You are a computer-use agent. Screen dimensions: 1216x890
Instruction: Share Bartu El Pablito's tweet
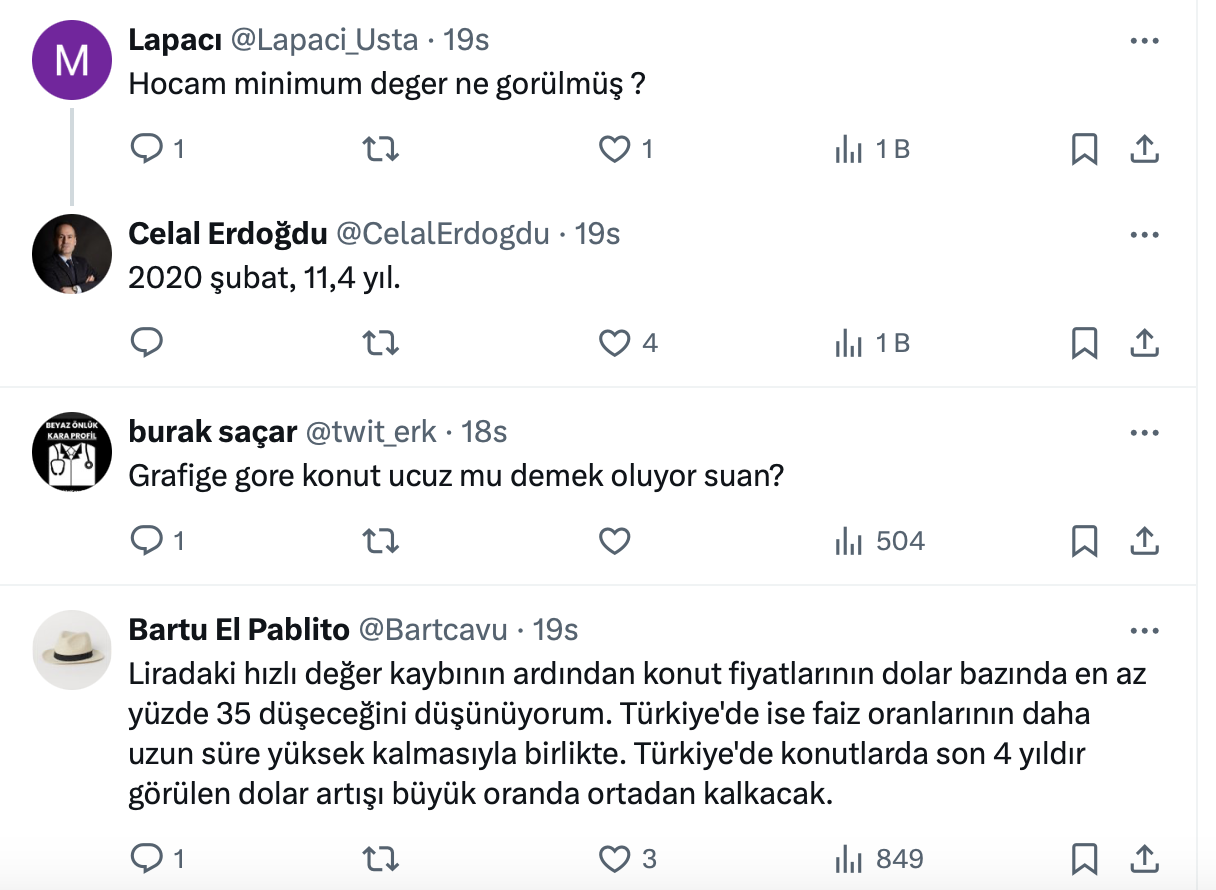pos(1143,859)
